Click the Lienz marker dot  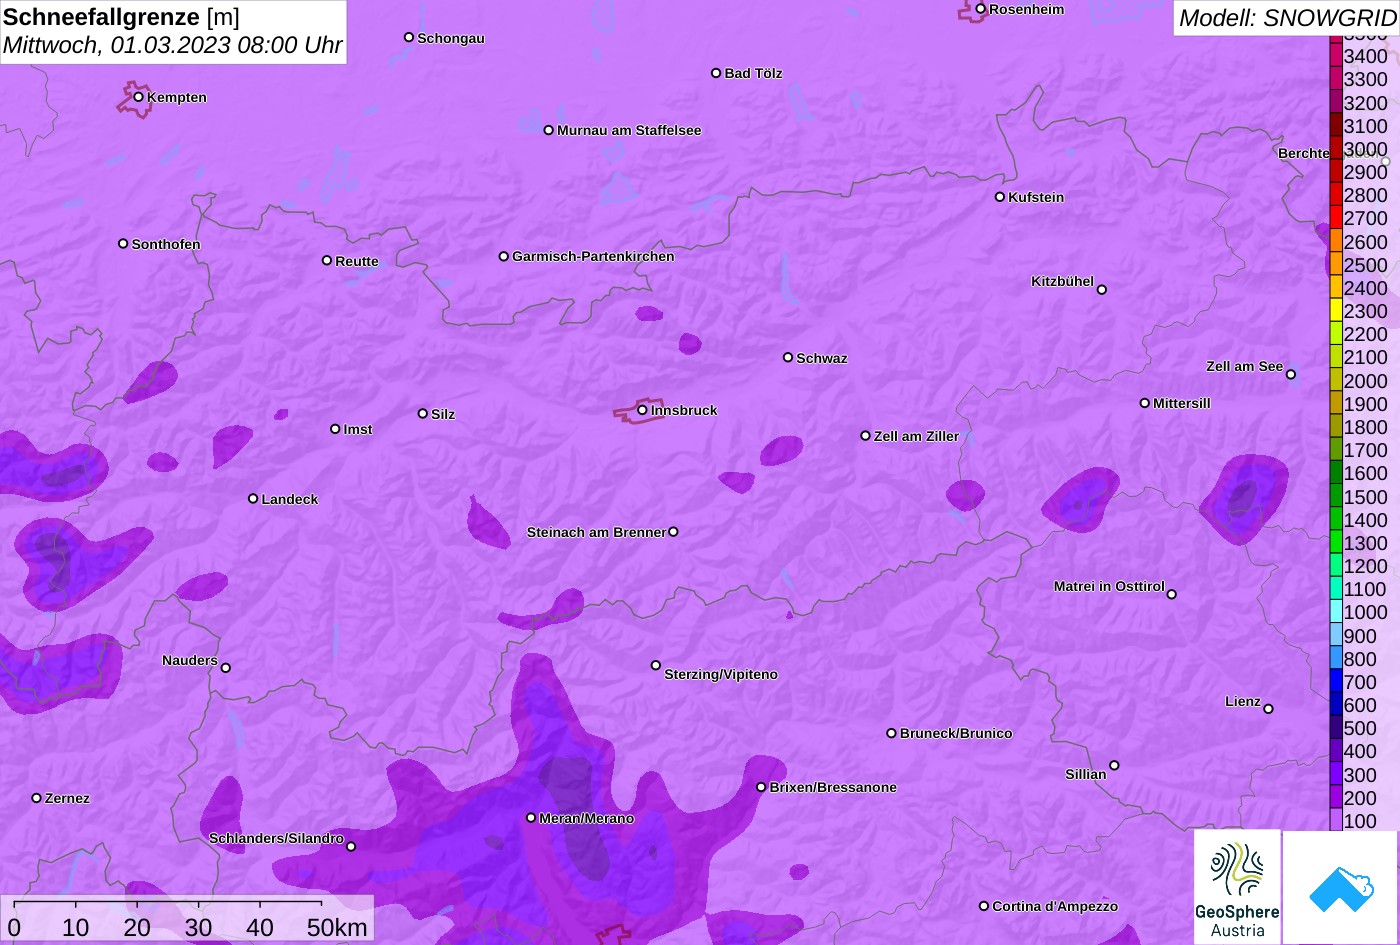(1268, 709)
